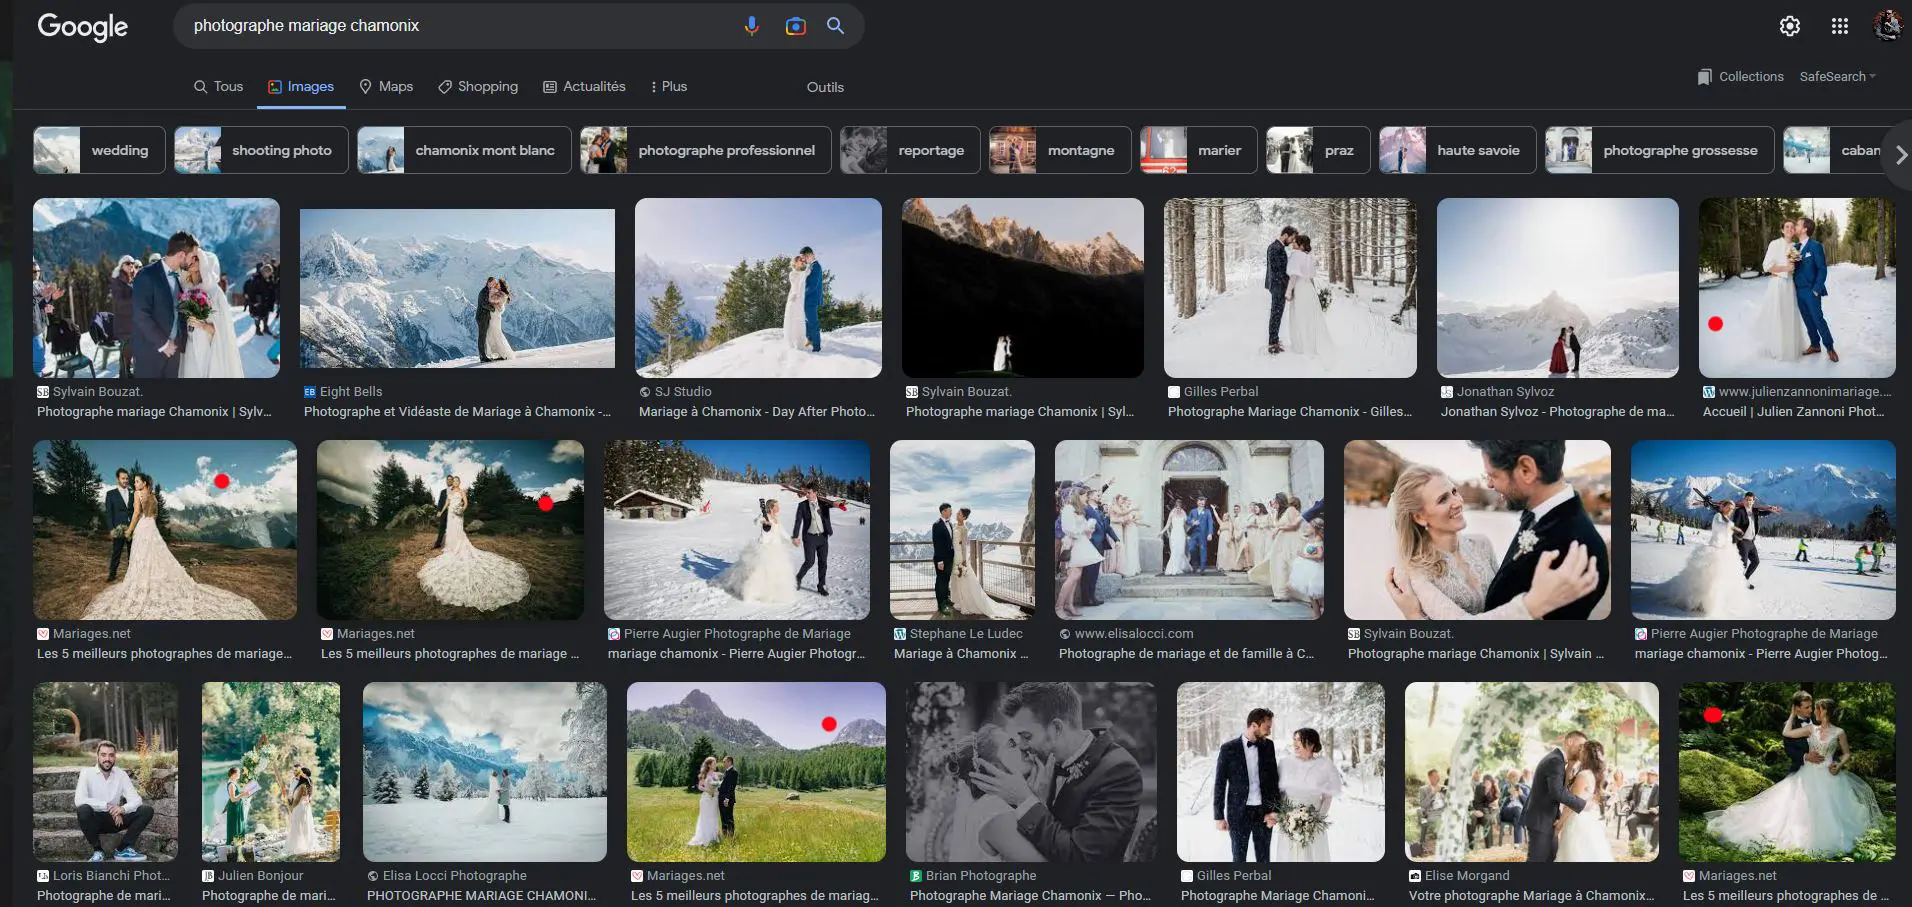Open the Actualités tab

point(584,87)
